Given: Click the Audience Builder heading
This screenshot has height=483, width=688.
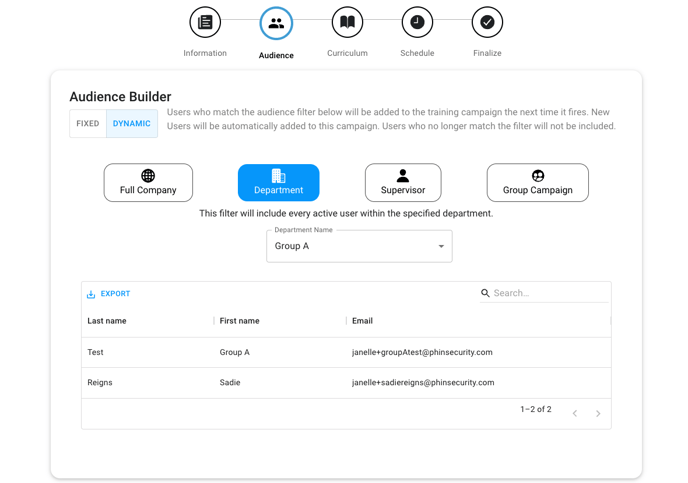Looking at the screenshot, I should click(120, 97).
